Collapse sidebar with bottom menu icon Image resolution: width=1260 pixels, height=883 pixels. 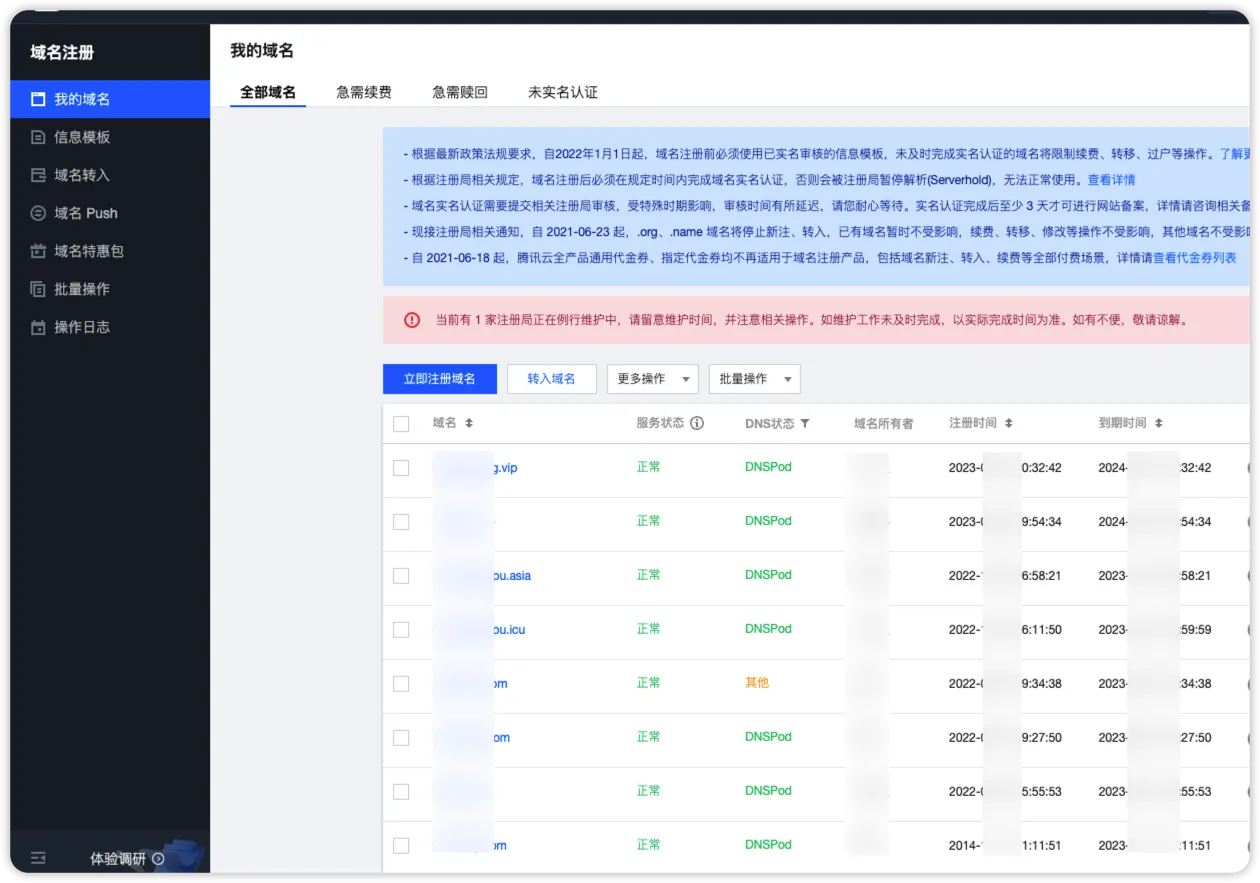click(x=38, y=858)
